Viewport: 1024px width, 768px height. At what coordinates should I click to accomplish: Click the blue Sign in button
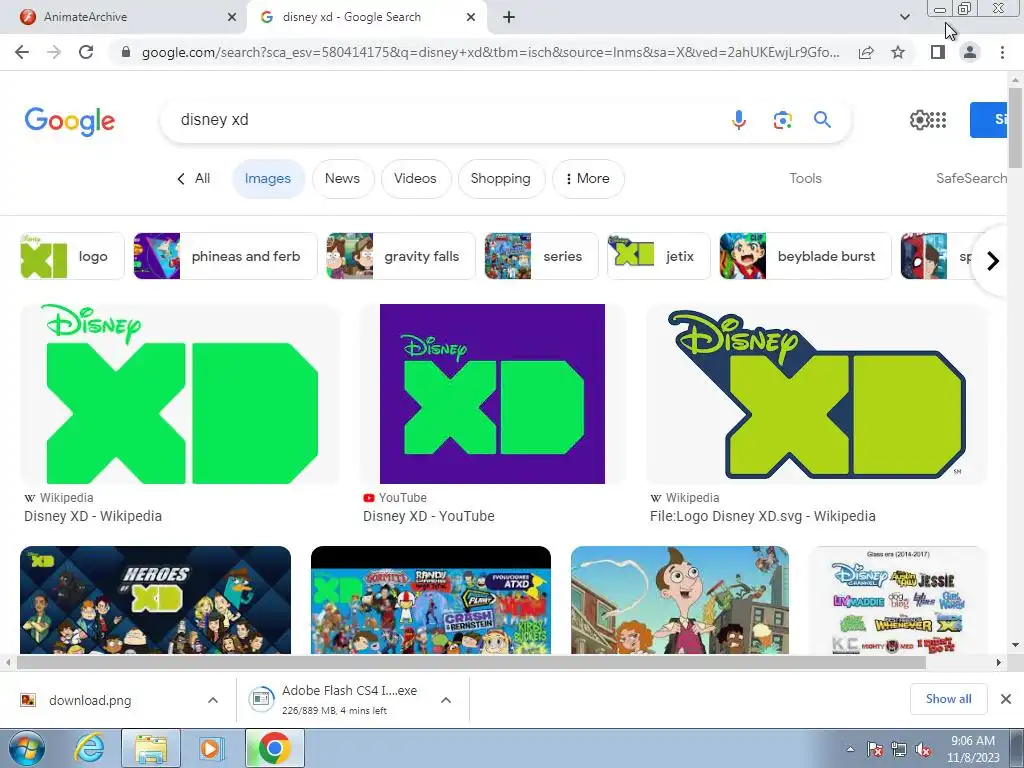point(989,120)
